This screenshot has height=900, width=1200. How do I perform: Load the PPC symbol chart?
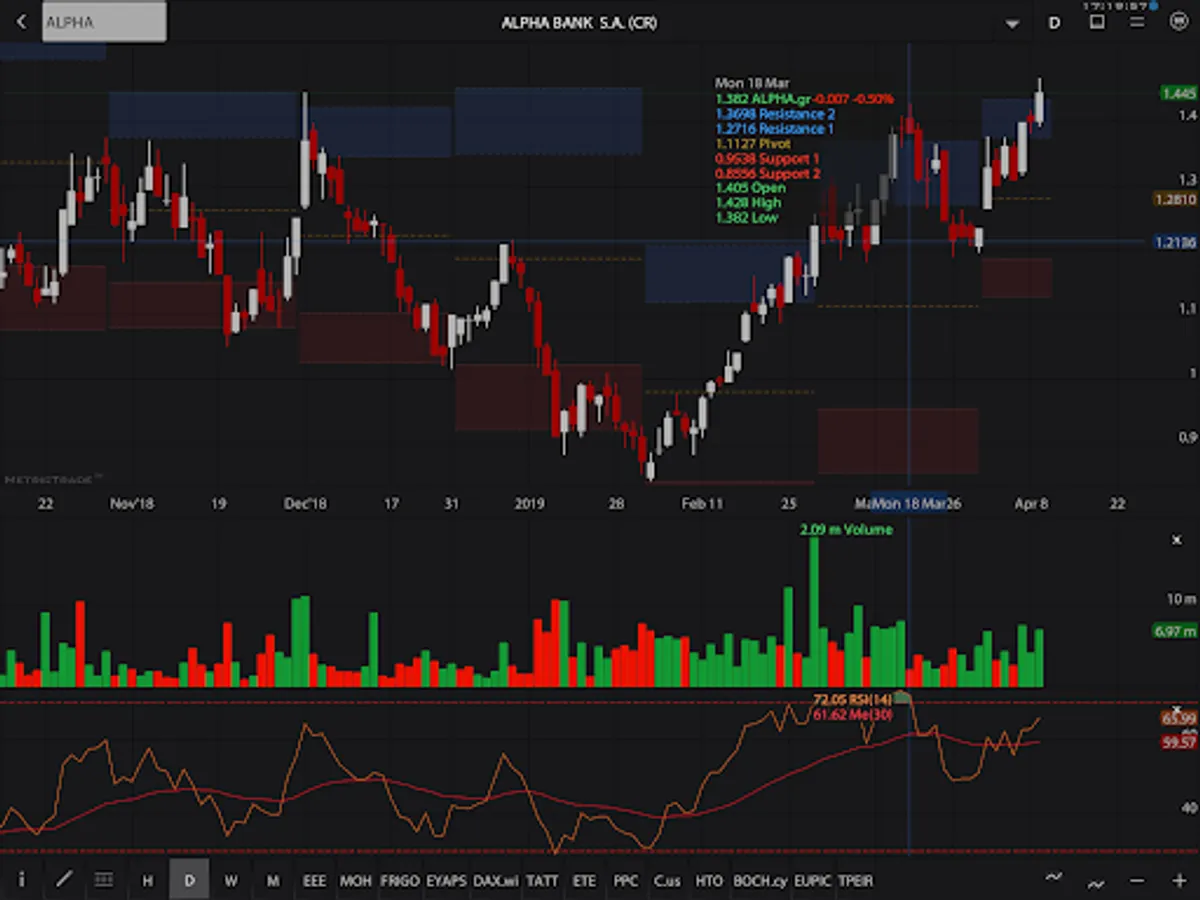625,881
